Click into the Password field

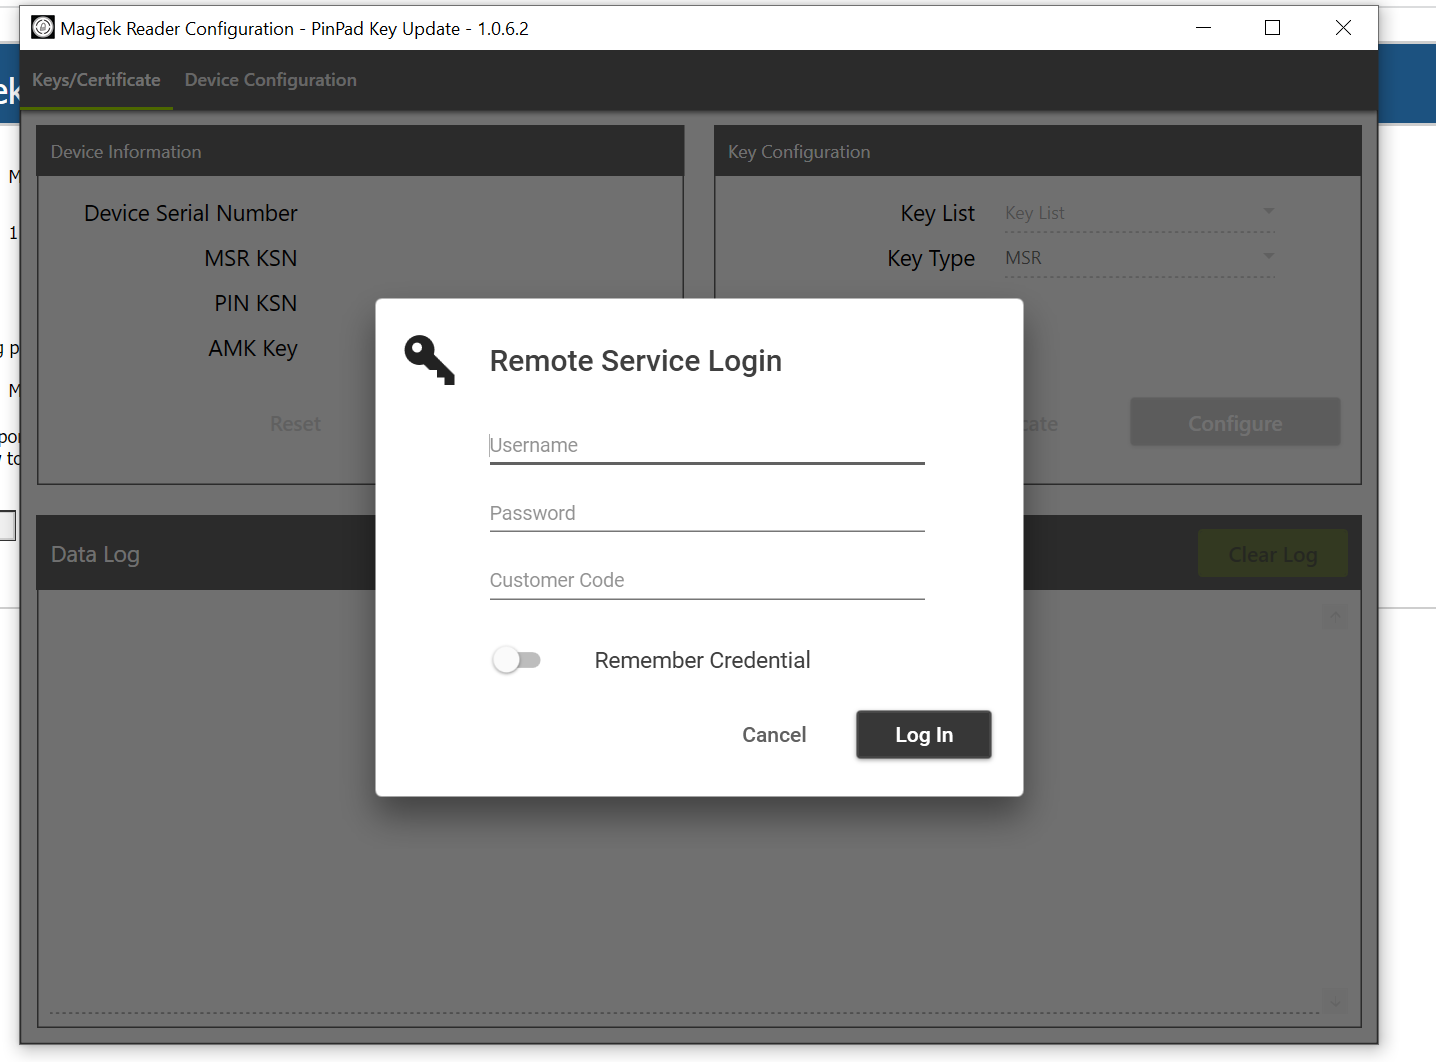pyautogui.click(x=706, y=514)
